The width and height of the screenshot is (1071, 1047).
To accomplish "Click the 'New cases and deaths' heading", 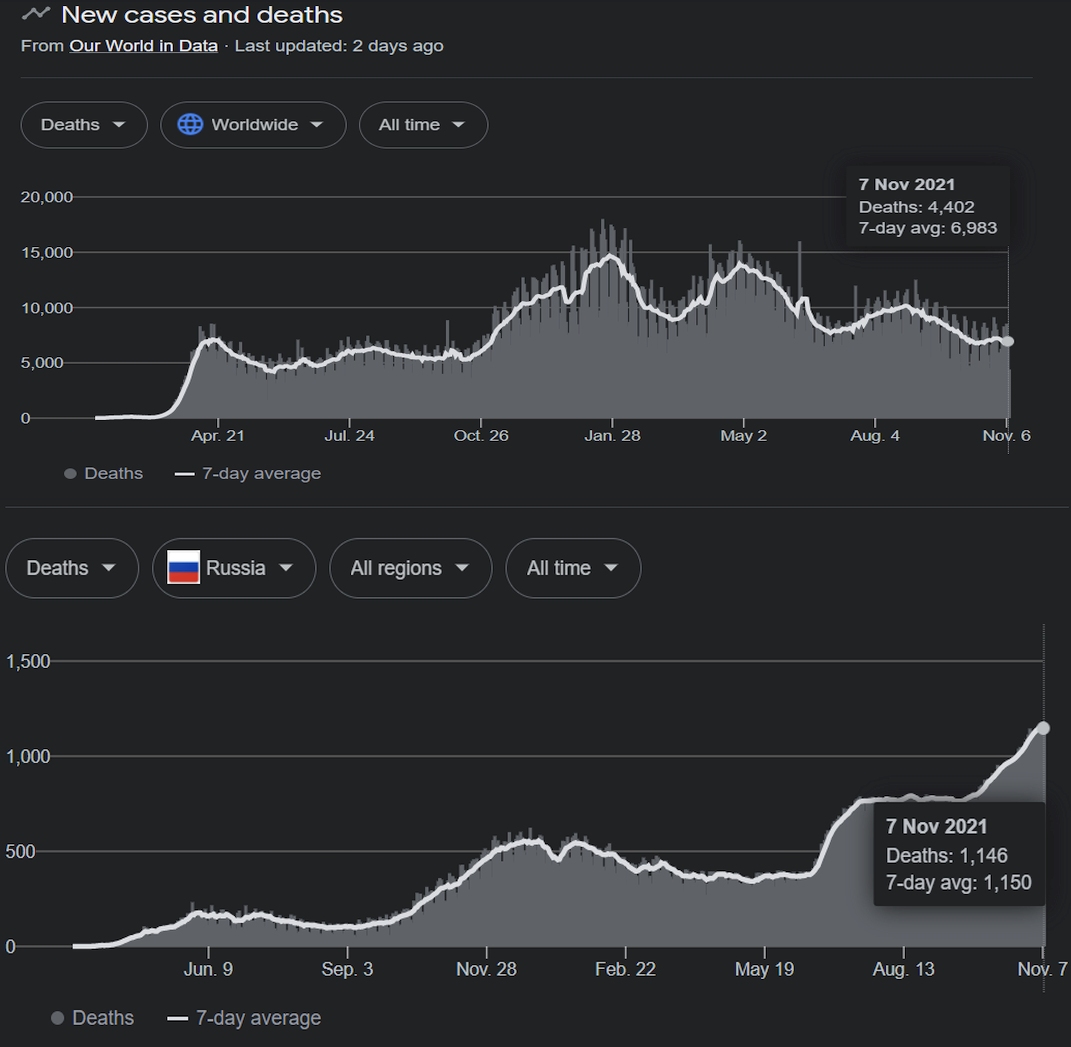I will click(x=202, y=14).
